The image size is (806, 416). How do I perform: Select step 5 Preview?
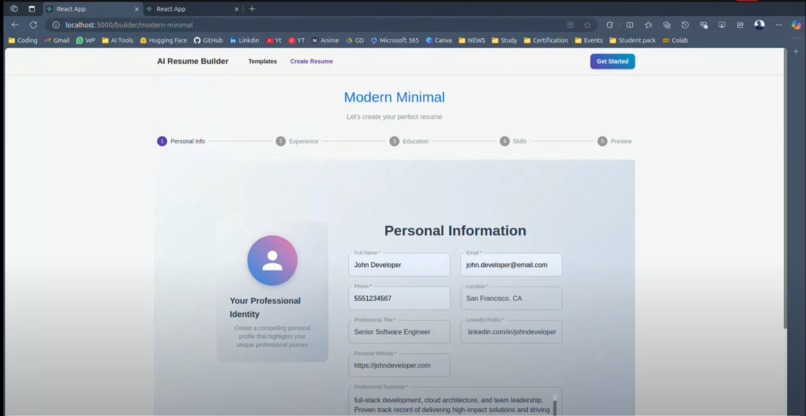tap(615, 141)
